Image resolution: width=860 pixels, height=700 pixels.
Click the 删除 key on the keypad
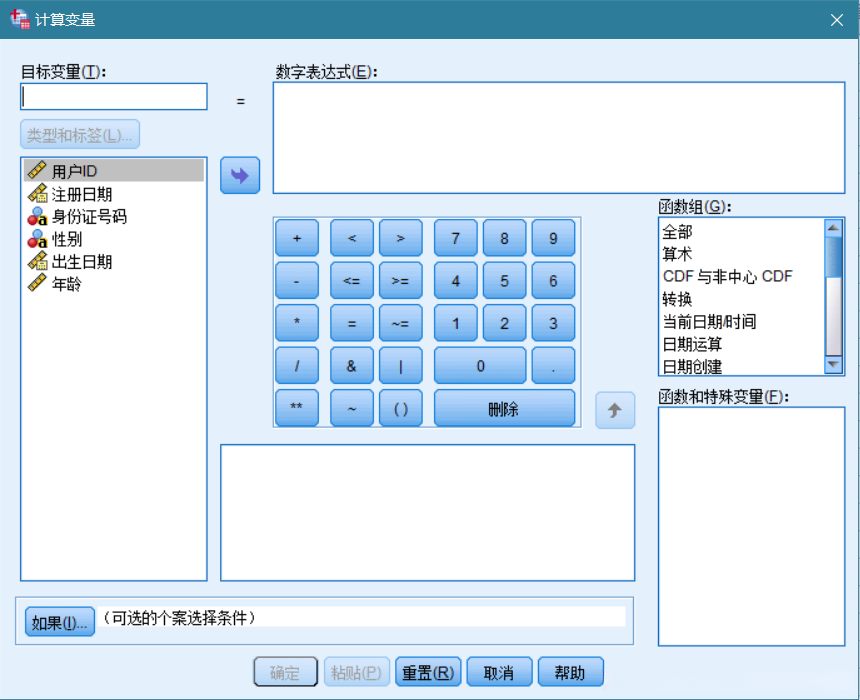pos(504,408)
